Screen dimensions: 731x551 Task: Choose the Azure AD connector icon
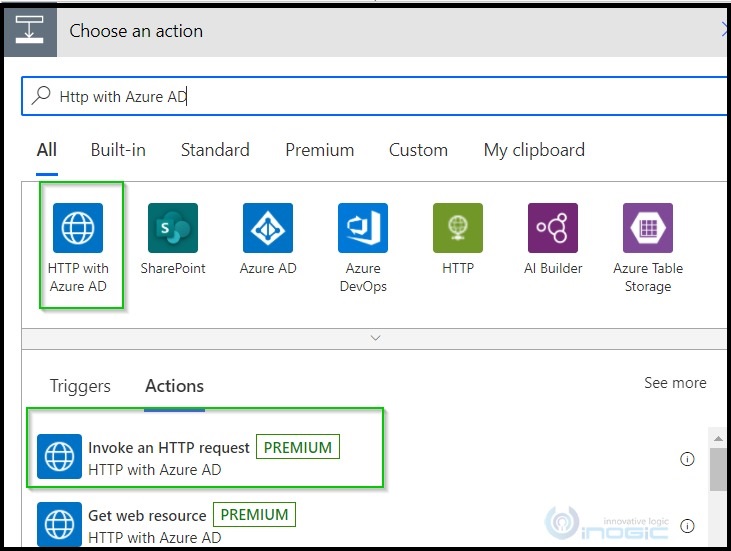(x=268, y=228)
